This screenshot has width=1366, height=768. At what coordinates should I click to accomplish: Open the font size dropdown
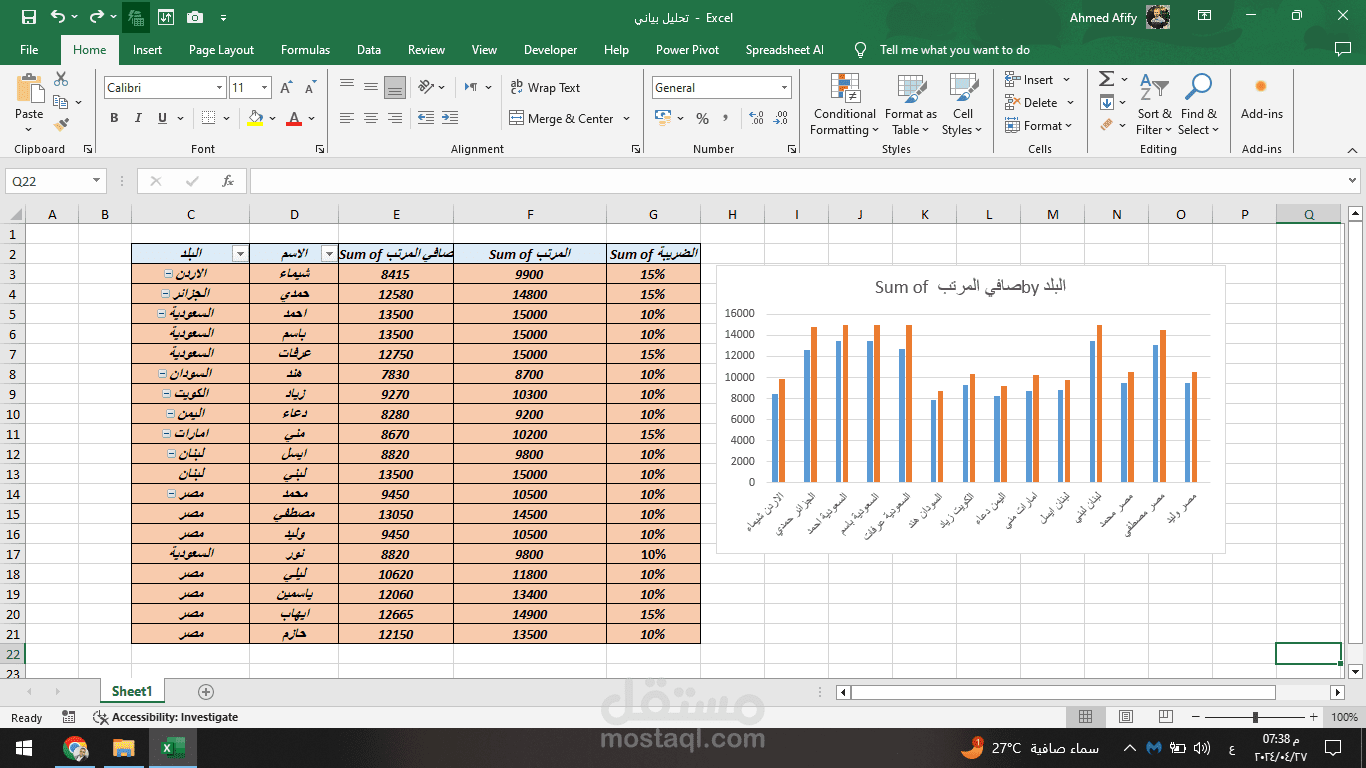(264, 87)
